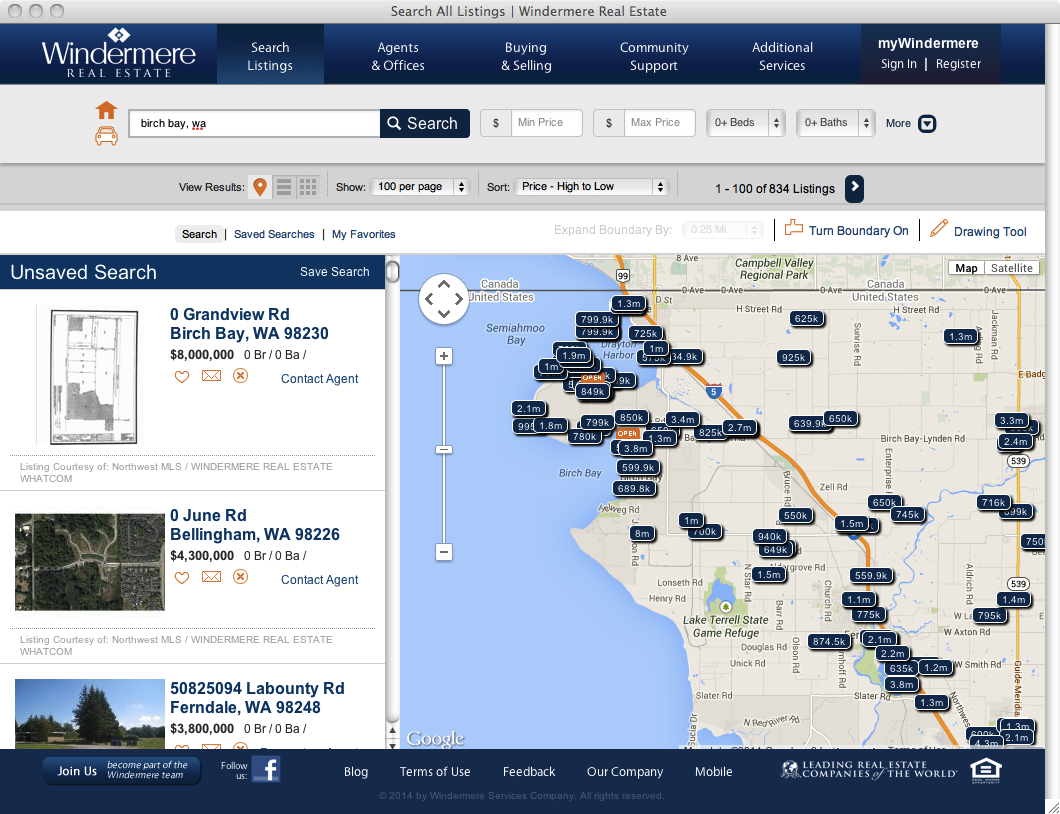Switch to grid gallery view results

(x=308, y=187)
